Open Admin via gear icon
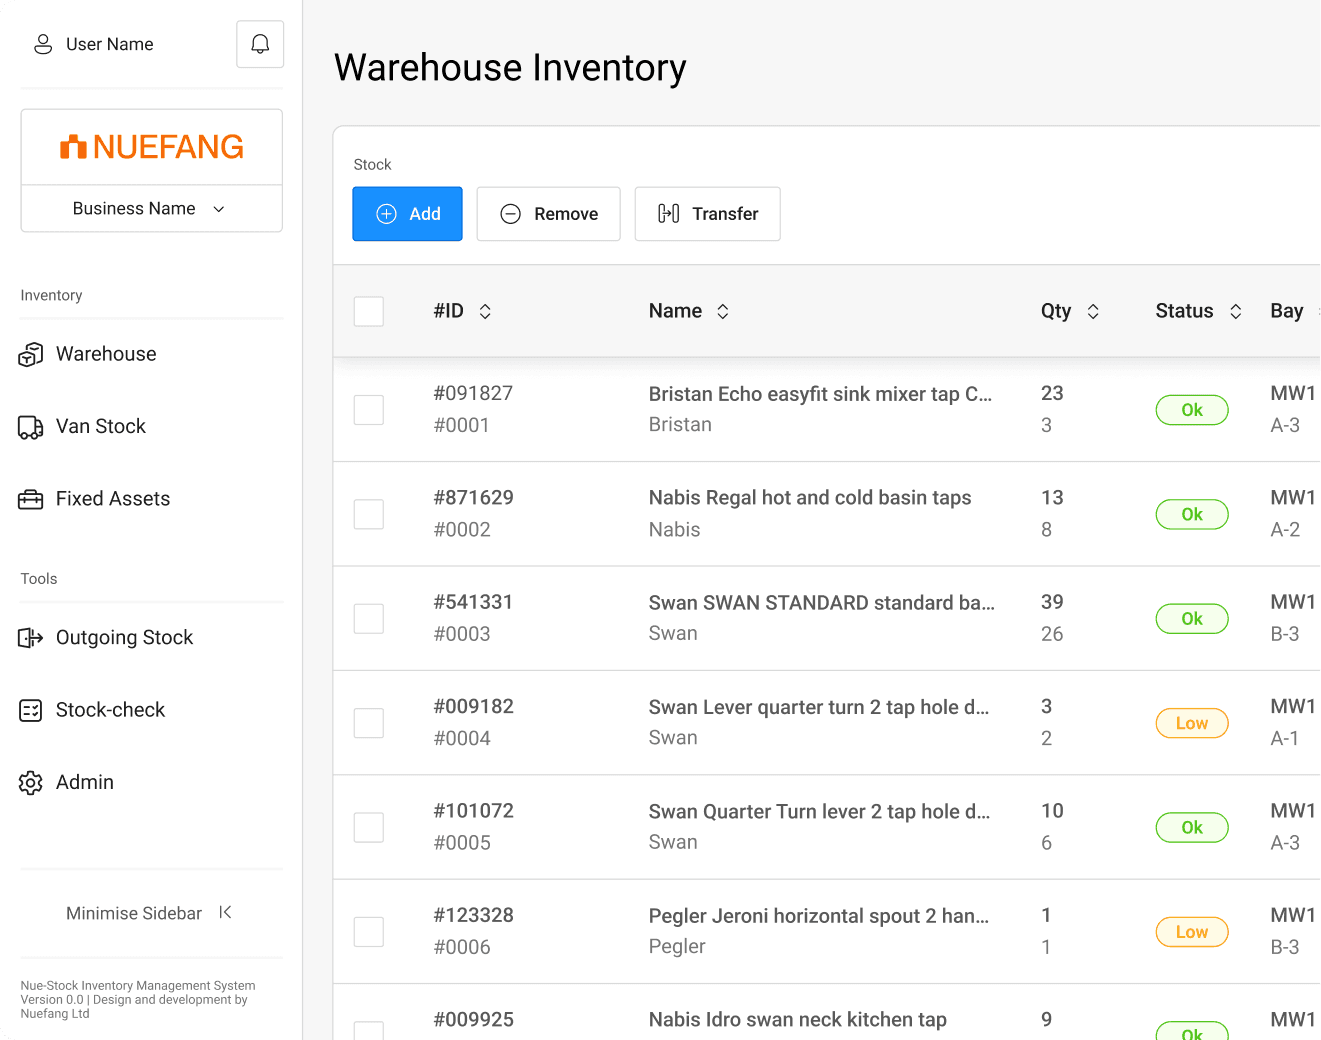This screenshot has height=1040, width=1321. pyautogui.click(x=31, y=783)
